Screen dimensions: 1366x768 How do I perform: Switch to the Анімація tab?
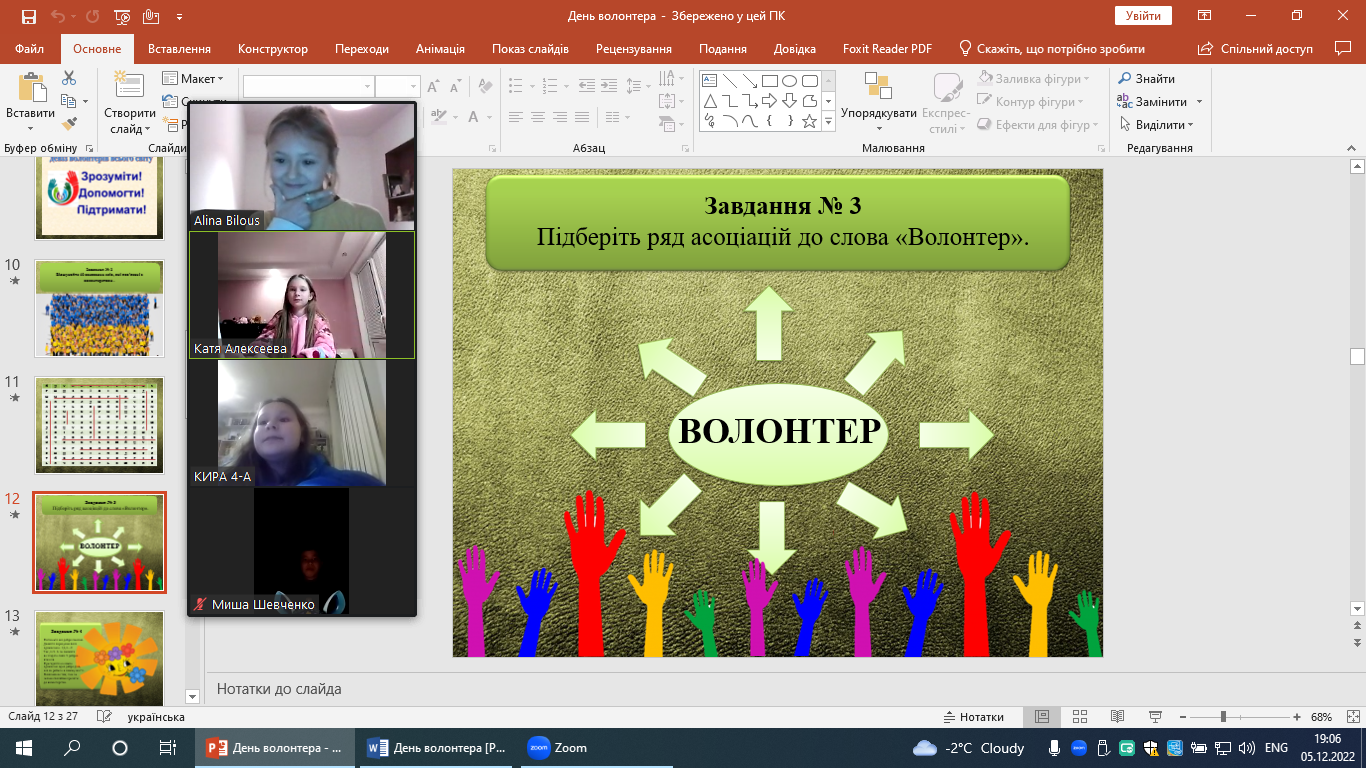(440, 49)
